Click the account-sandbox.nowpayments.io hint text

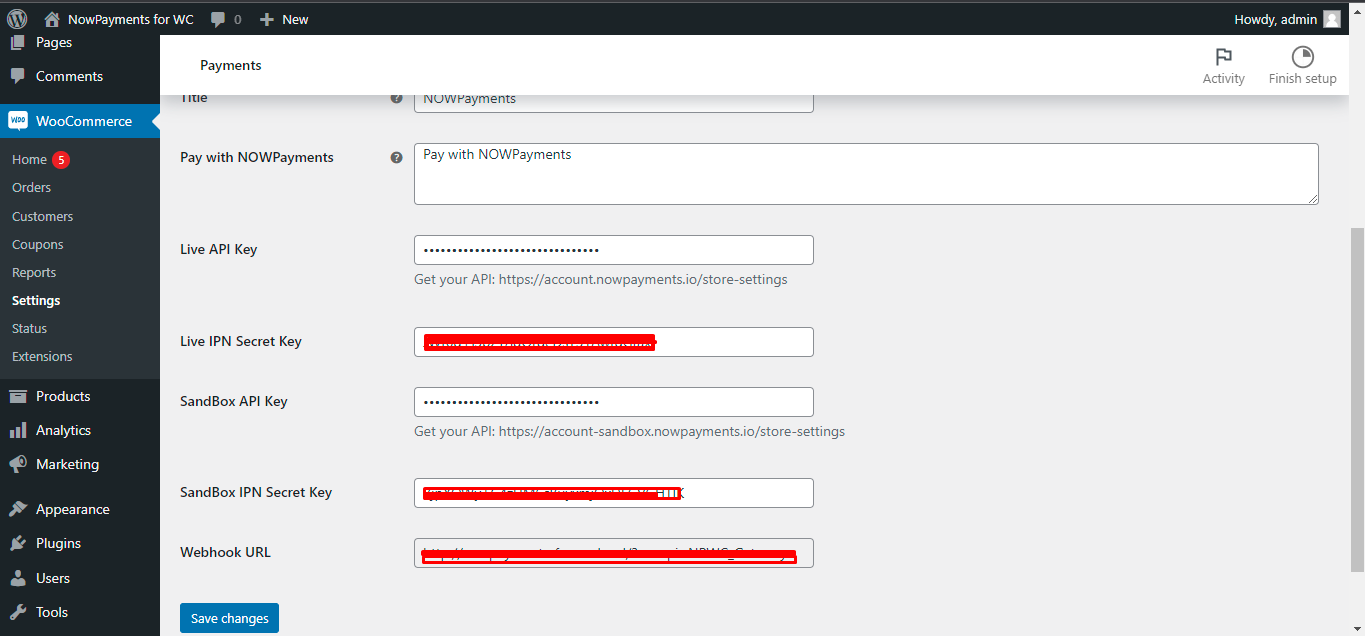(x=629, y=431)
